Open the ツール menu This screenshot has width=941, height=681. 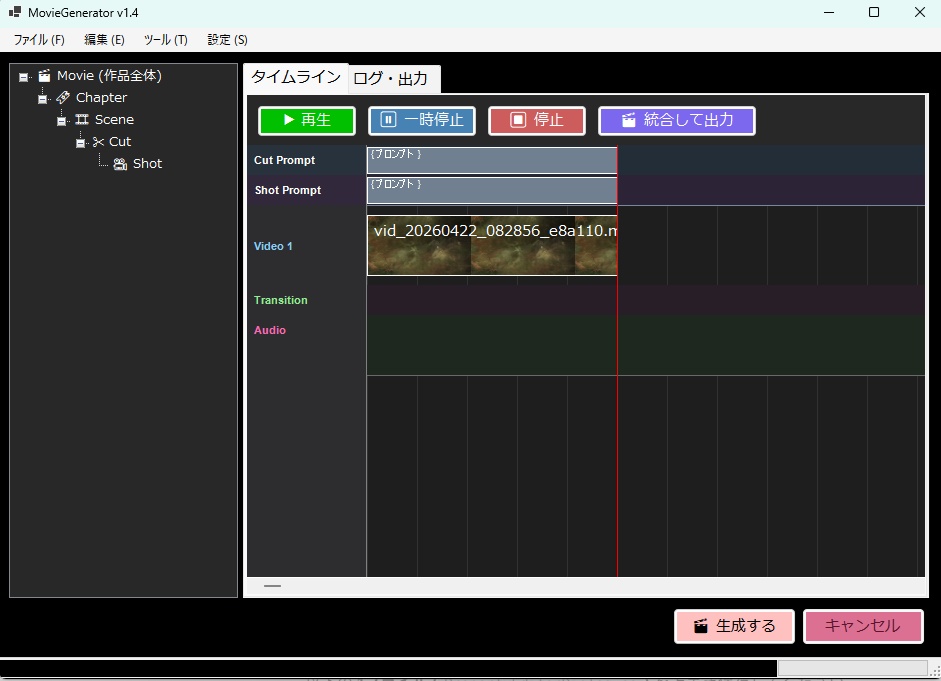coord(164,39)
